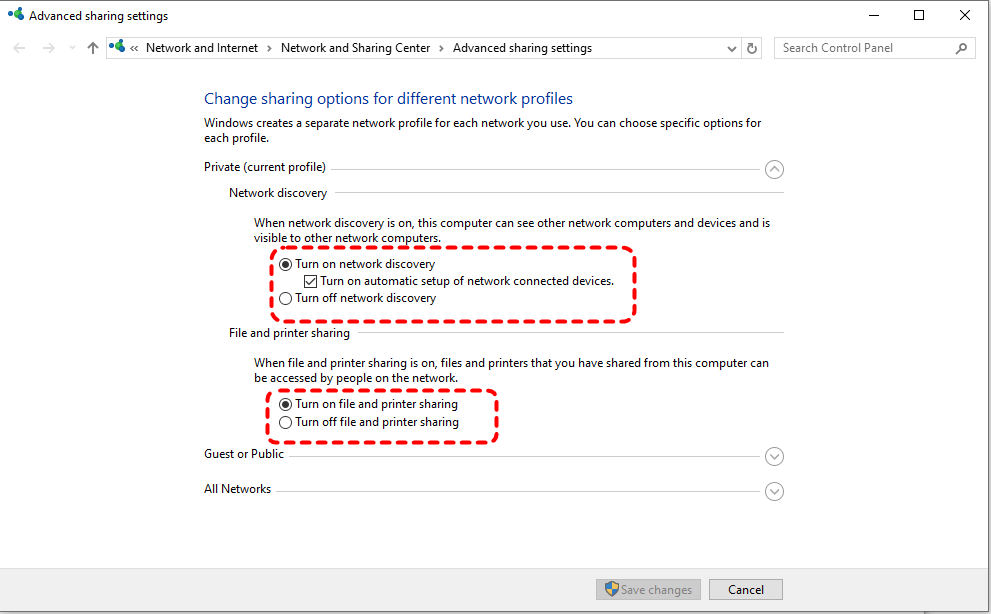Select Turn off network discovery

click(286, 298)
